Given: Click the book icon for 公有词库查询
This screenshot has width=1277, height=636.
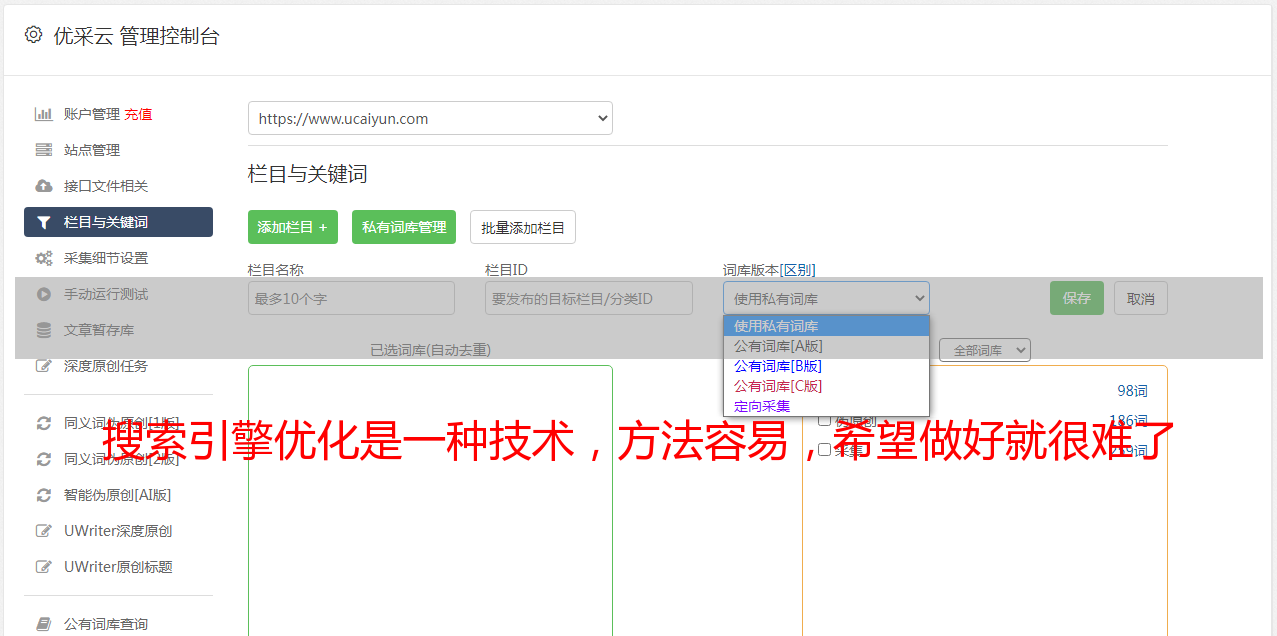Looking at the screenshot, I should (x=43, y=624).
